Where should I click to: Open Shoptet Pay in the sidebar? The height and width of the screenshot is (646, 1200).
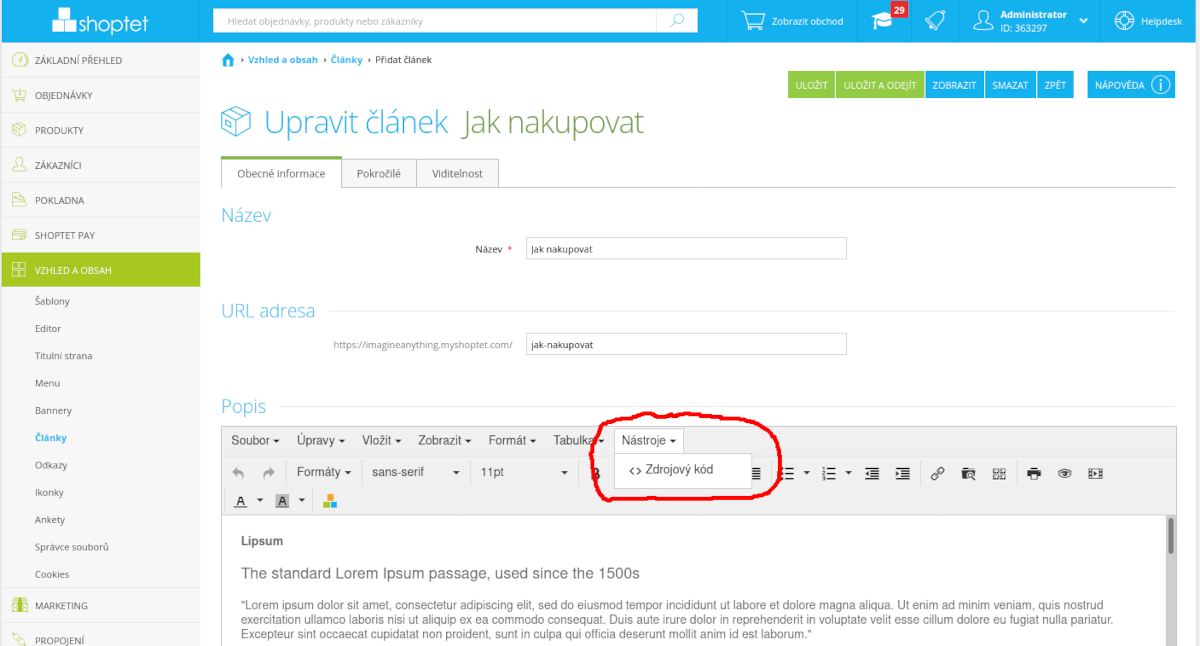coord(100,235)
